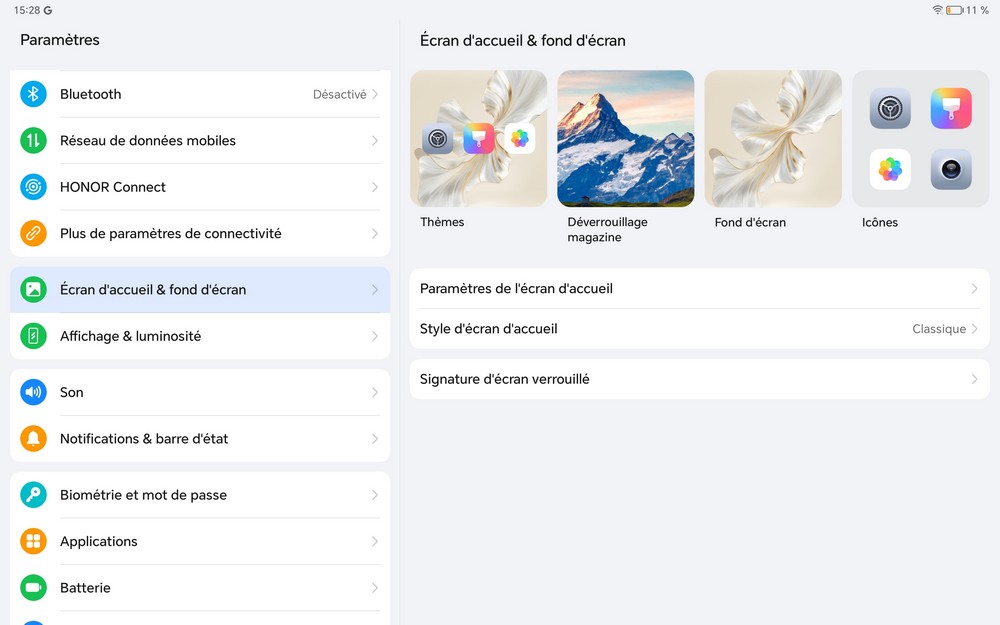Open Plus de paramètres de connectivité
This screenshot has height=625, width=1000.
click(x=171, y=234)
